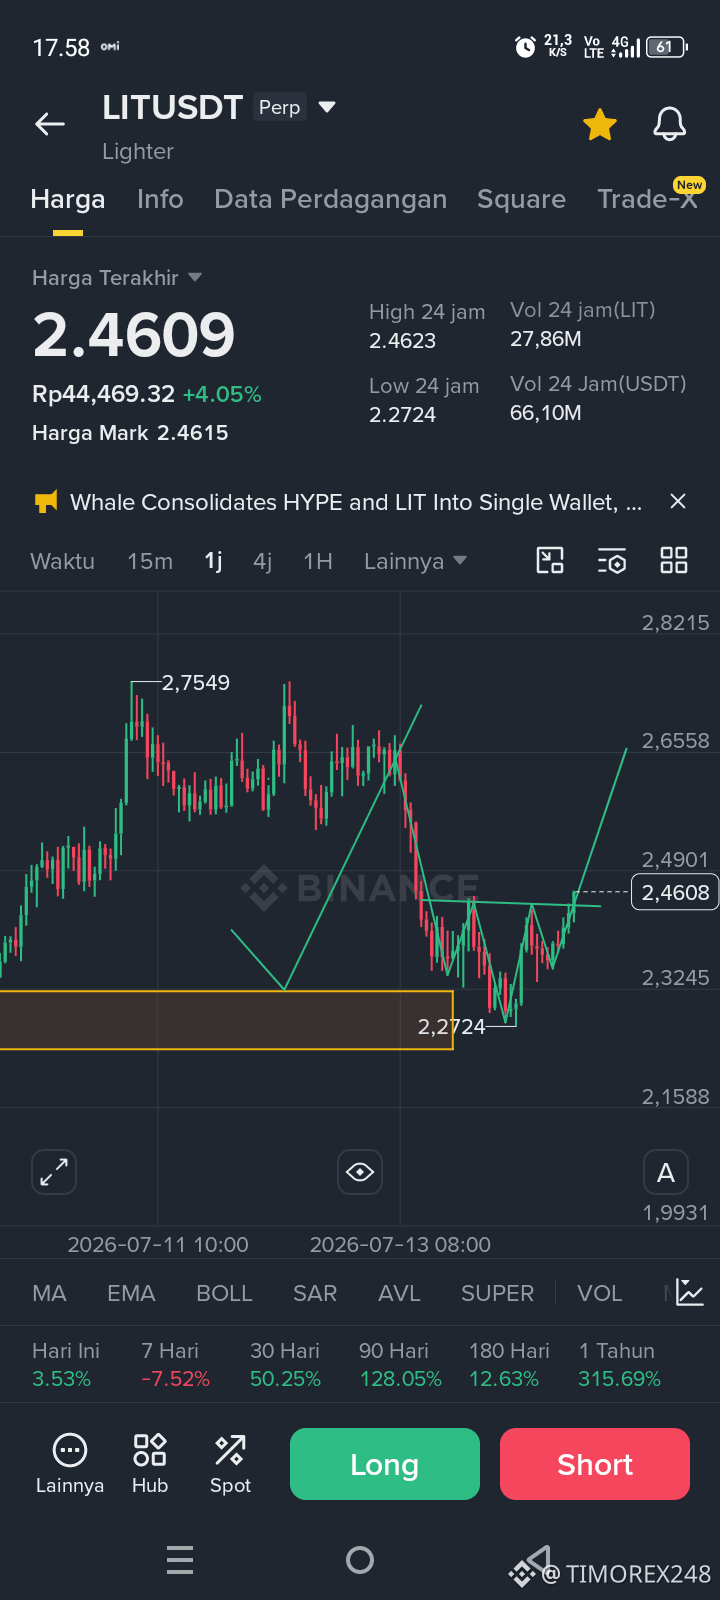
Task: Open the Trade-X tab
Action: tap(647, 199)
